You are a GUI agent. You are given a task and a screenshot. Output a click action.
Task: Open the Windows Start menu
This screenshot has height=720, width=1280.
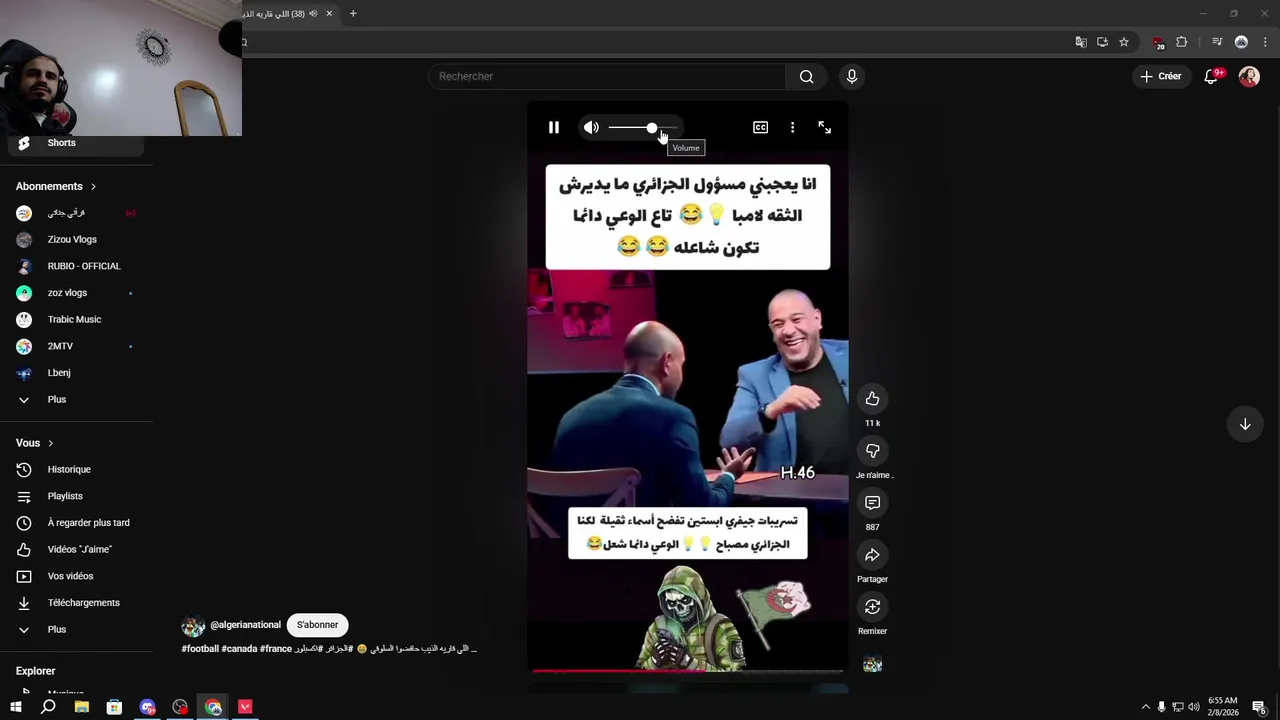(x=16, y=707)
